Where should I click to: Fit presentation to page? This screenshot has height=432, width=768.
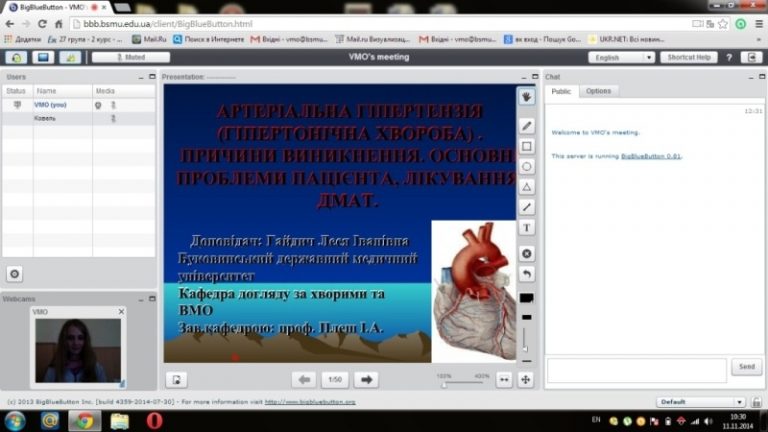point(526,380)
